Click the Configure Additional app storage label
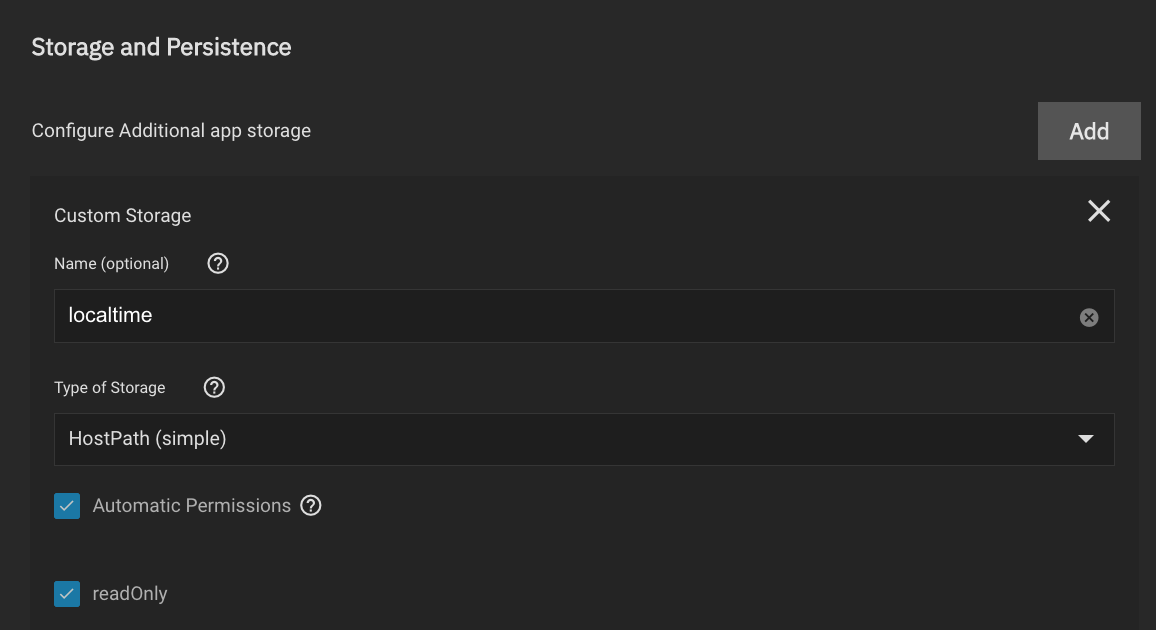The height and width of the screenshot is (630, 1156). coord(171,130)
